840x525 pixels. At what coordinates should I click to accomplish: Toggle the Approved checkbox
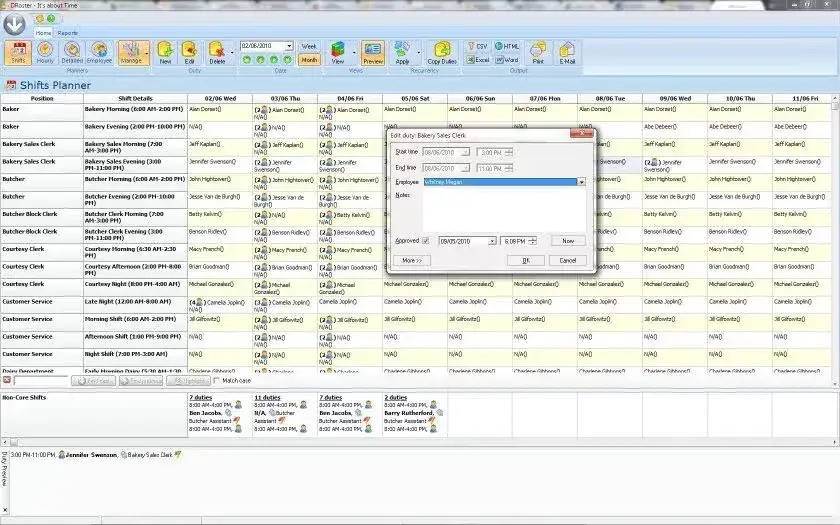tap(426, 241)
